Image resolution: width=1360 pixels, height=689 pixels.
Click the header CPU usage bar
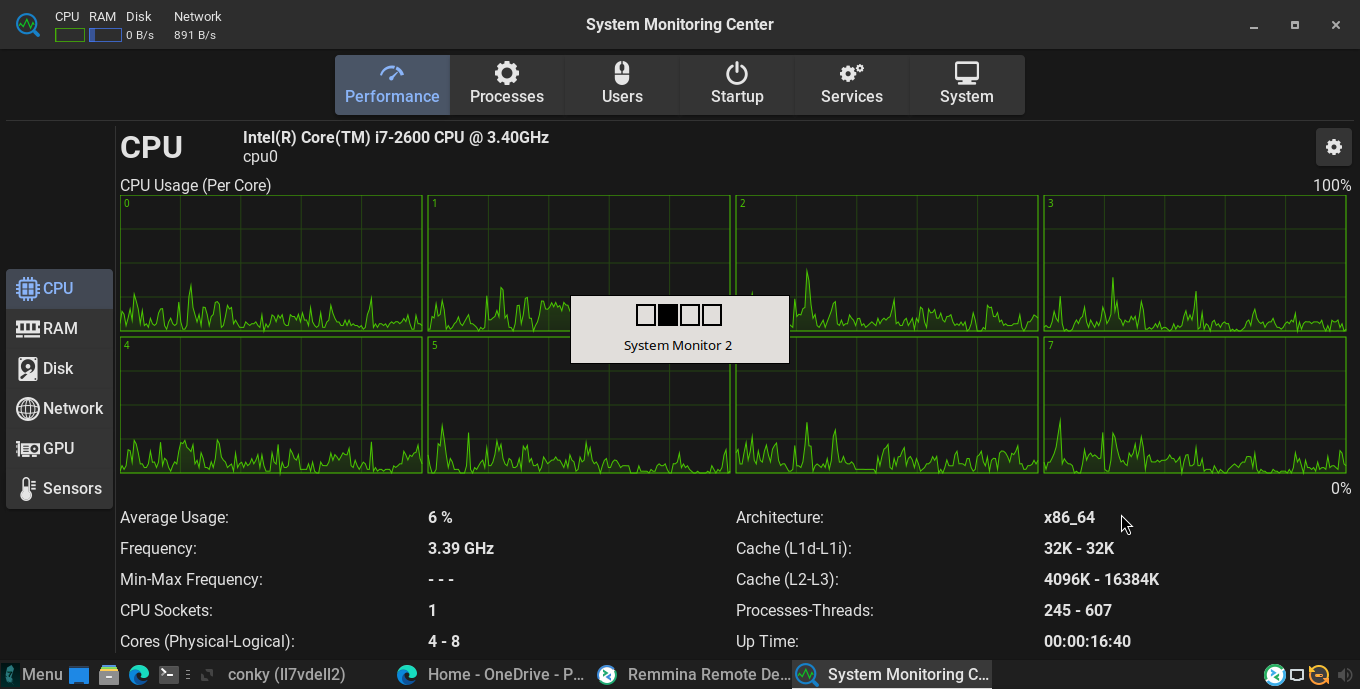tap(70, 35)
